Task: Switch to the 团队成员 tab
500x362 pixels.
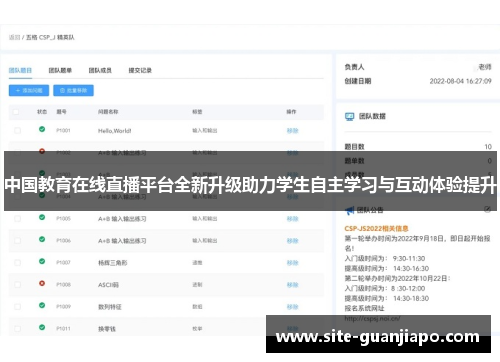Action: click(x=100, y=70)
